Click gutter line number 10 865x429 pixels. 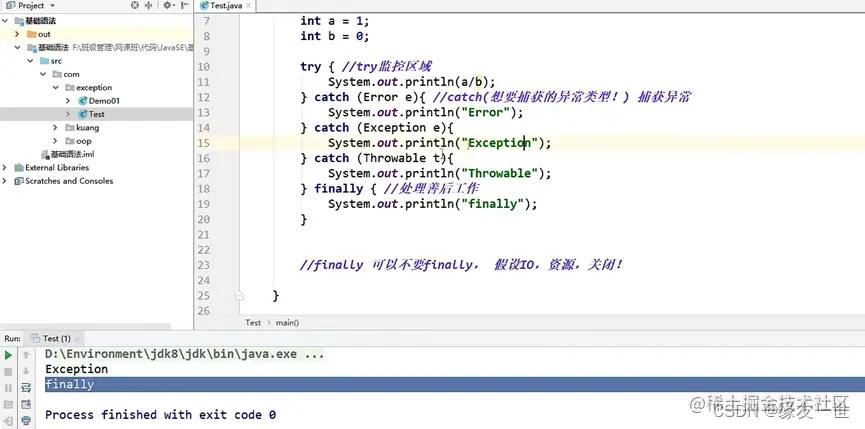[x=203, y=67]
